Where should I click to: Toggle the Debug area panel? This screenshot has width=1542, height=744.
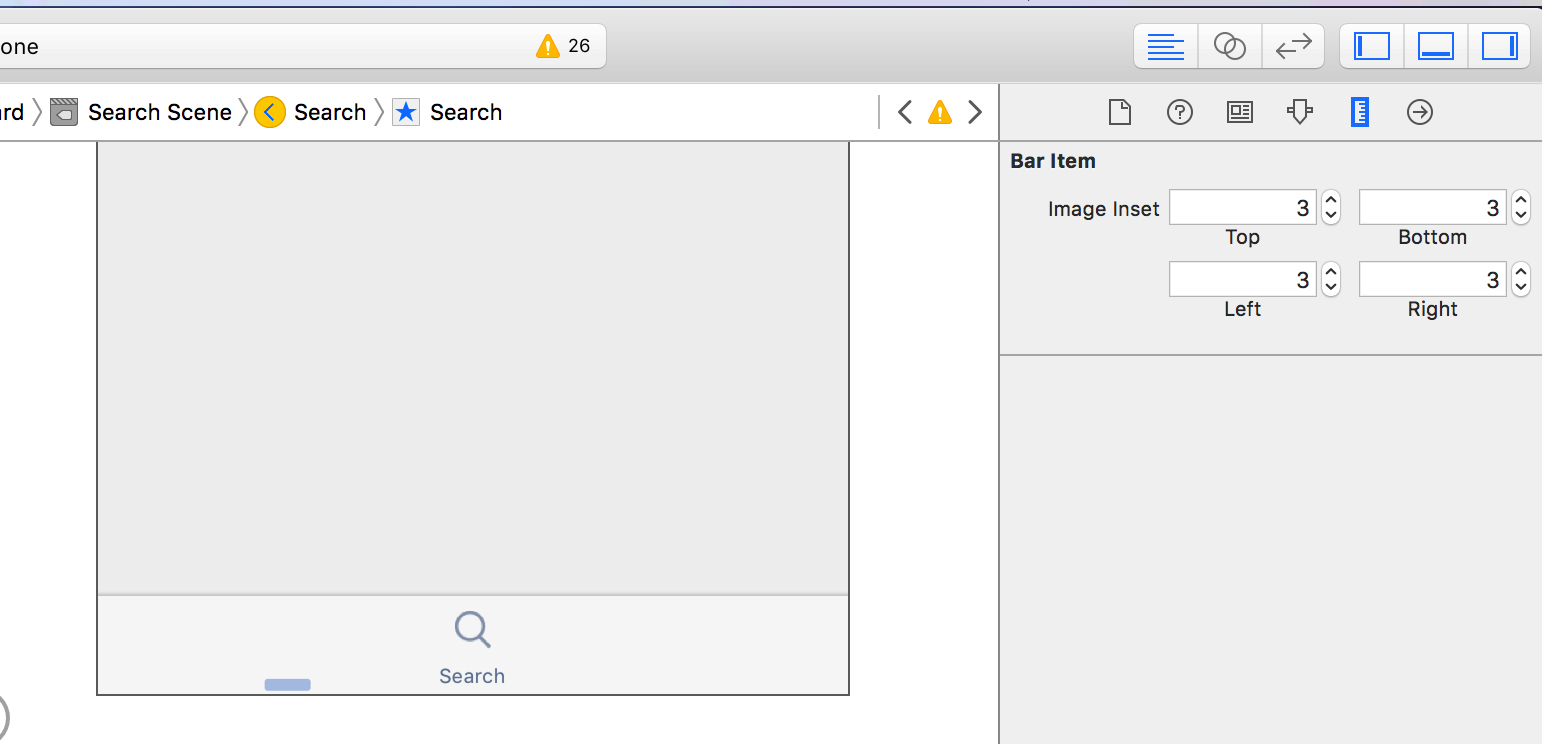(x=1436, y=46)
